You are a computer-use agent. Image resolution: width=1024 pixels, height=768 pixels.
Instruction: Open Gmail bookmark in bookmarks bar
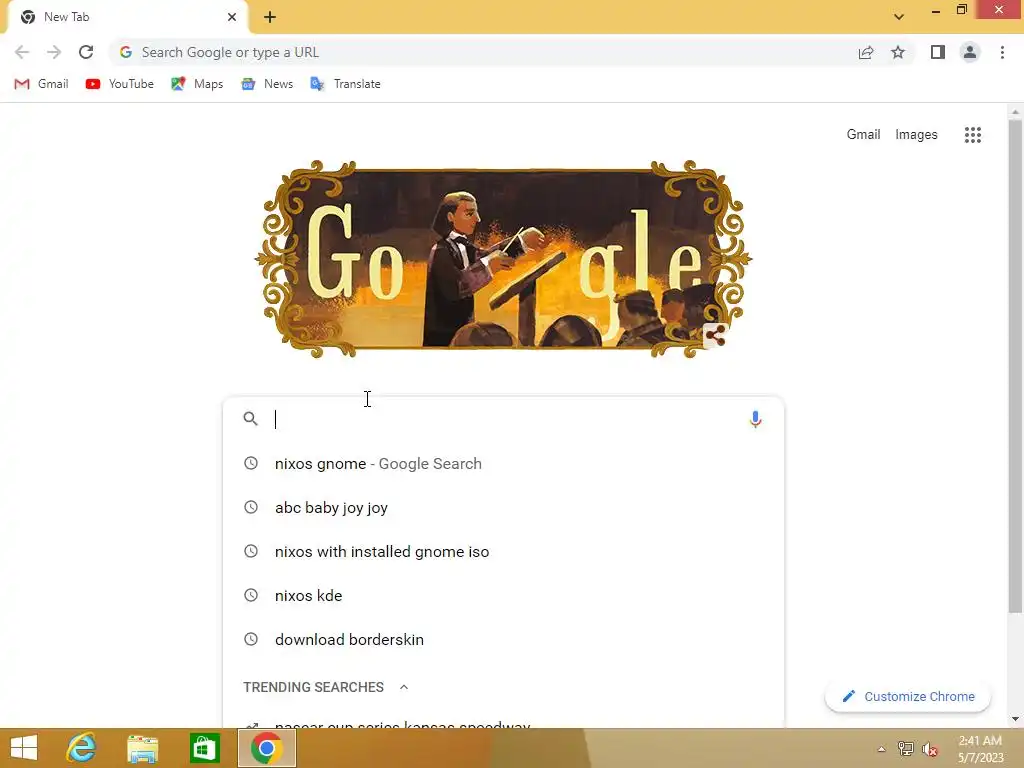pyautogui.click(x=41, y=84)
